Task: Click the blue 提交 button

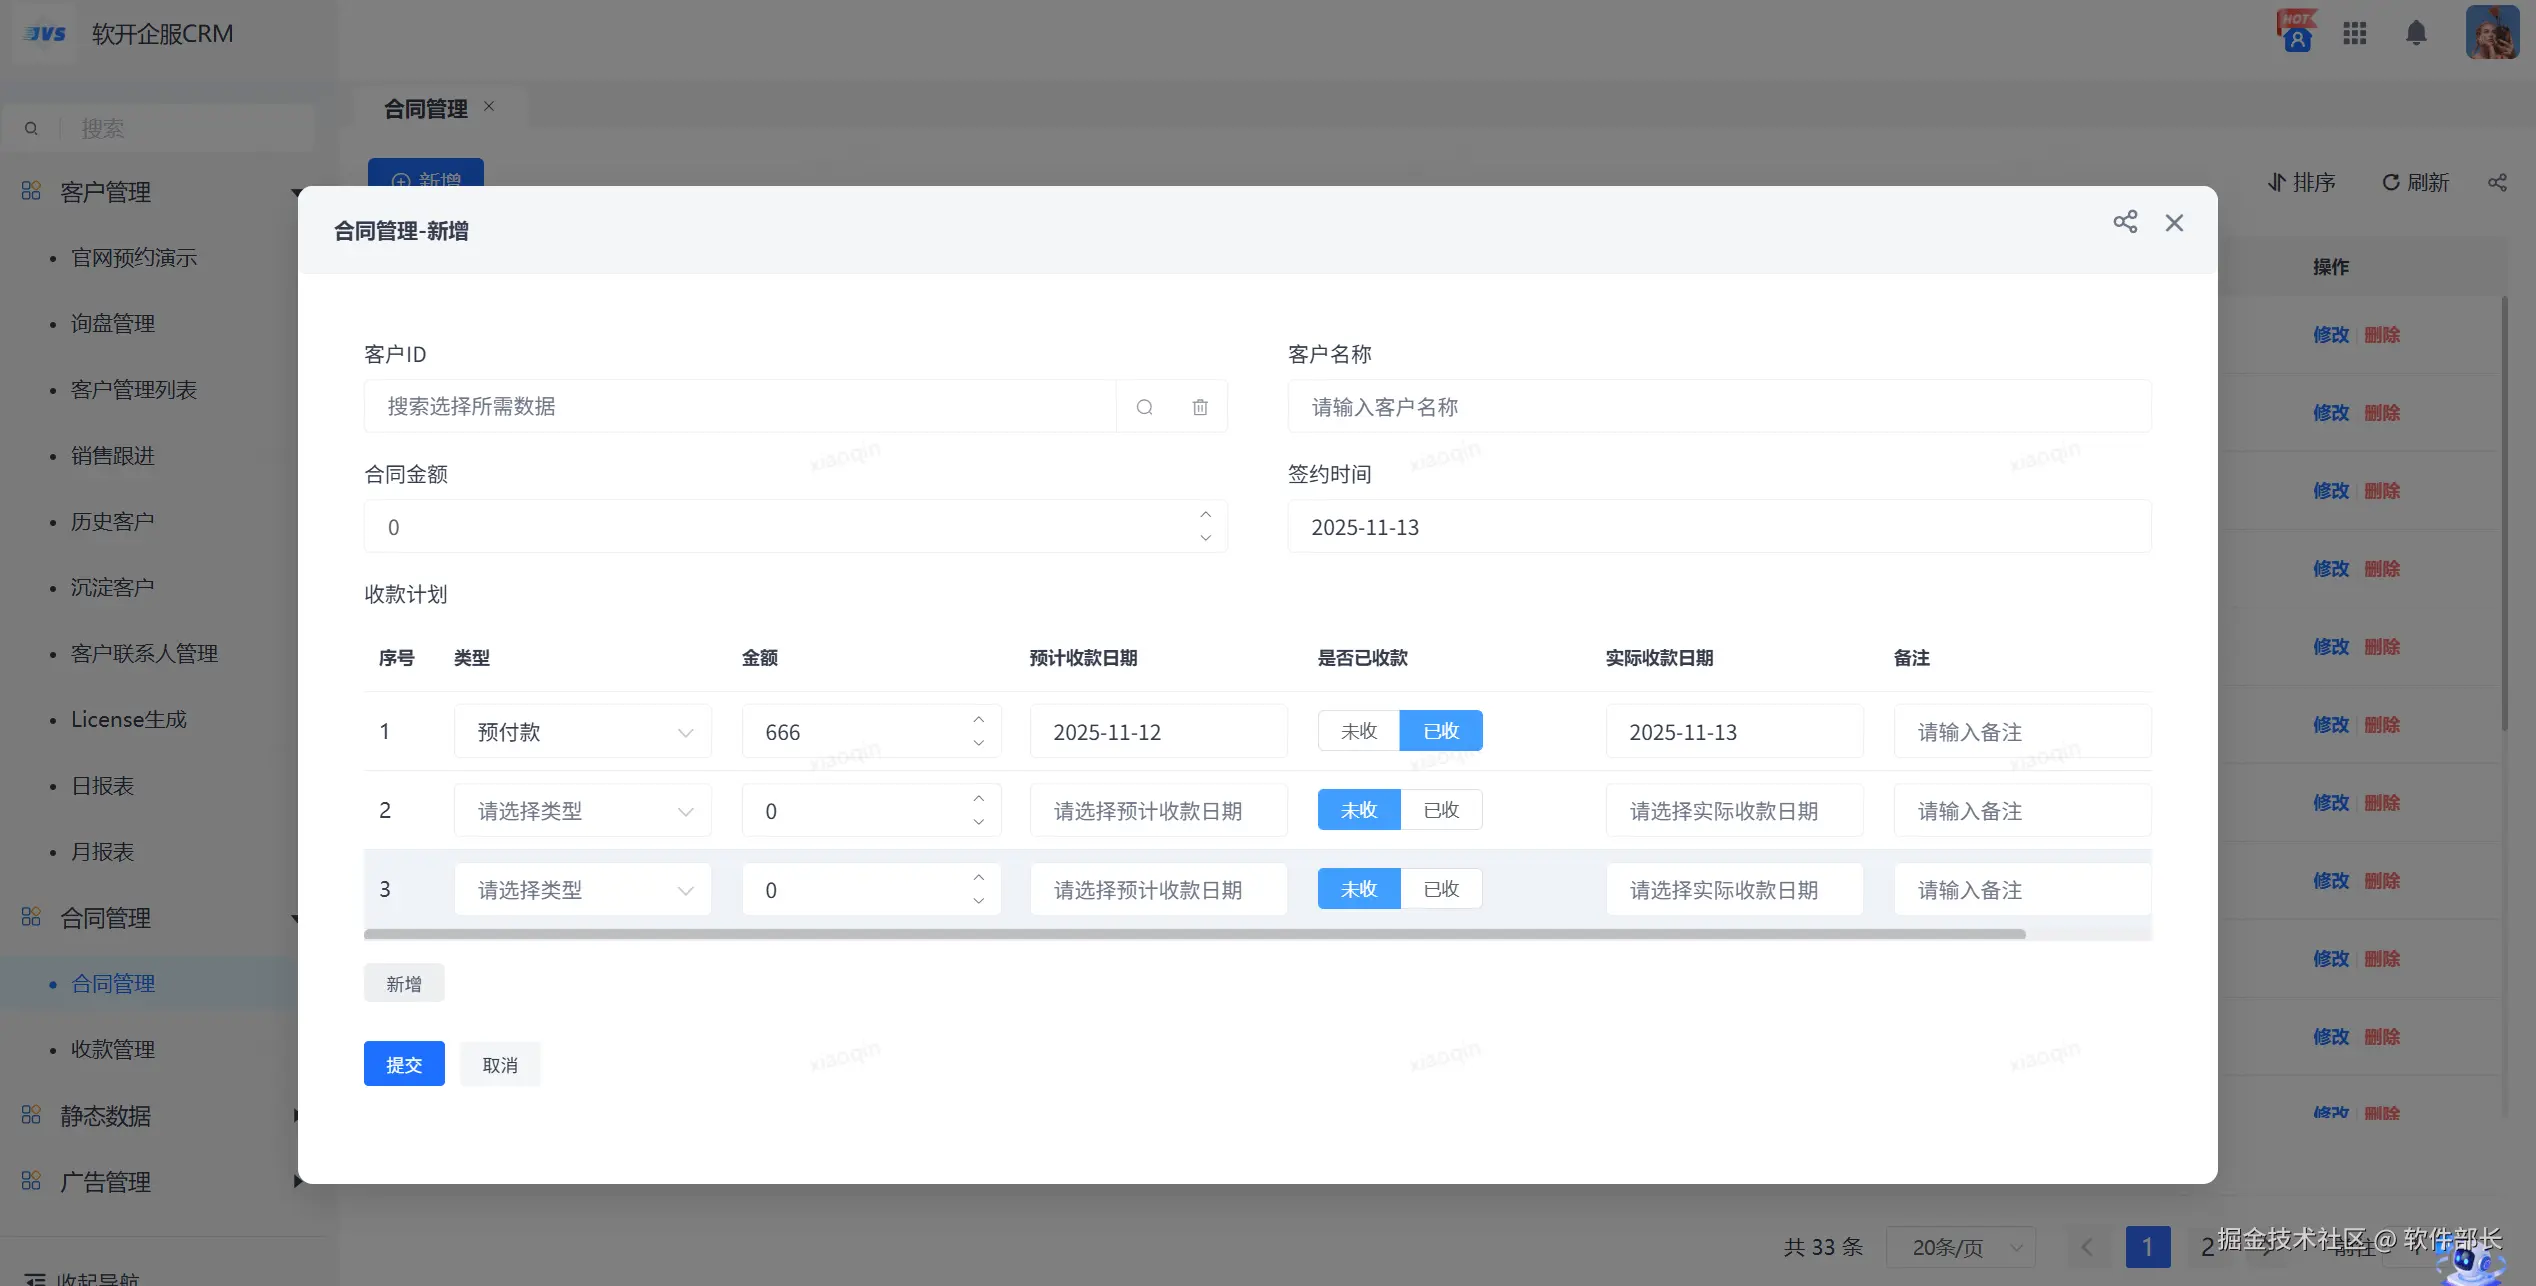Action: coord(404,1064)
